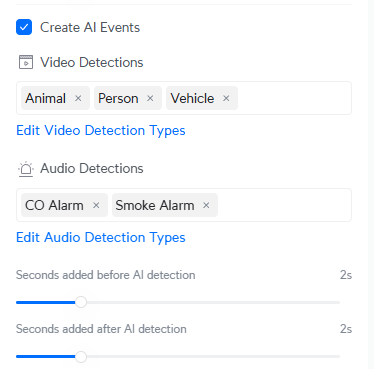Click the Audio Detections heading text
This screenshot has height=369, width=374.
click(92, 168)
